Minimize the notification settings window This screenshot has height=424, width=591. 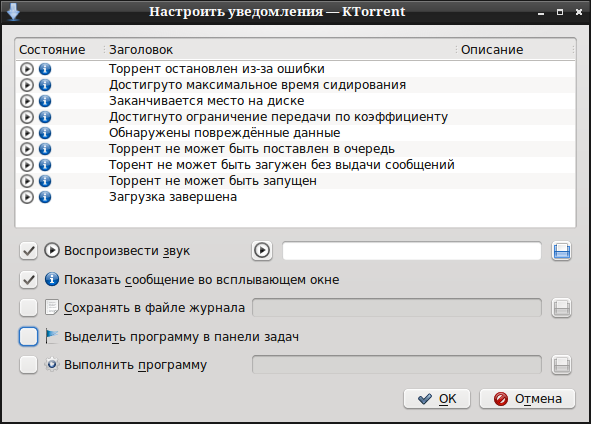(541, 13)
